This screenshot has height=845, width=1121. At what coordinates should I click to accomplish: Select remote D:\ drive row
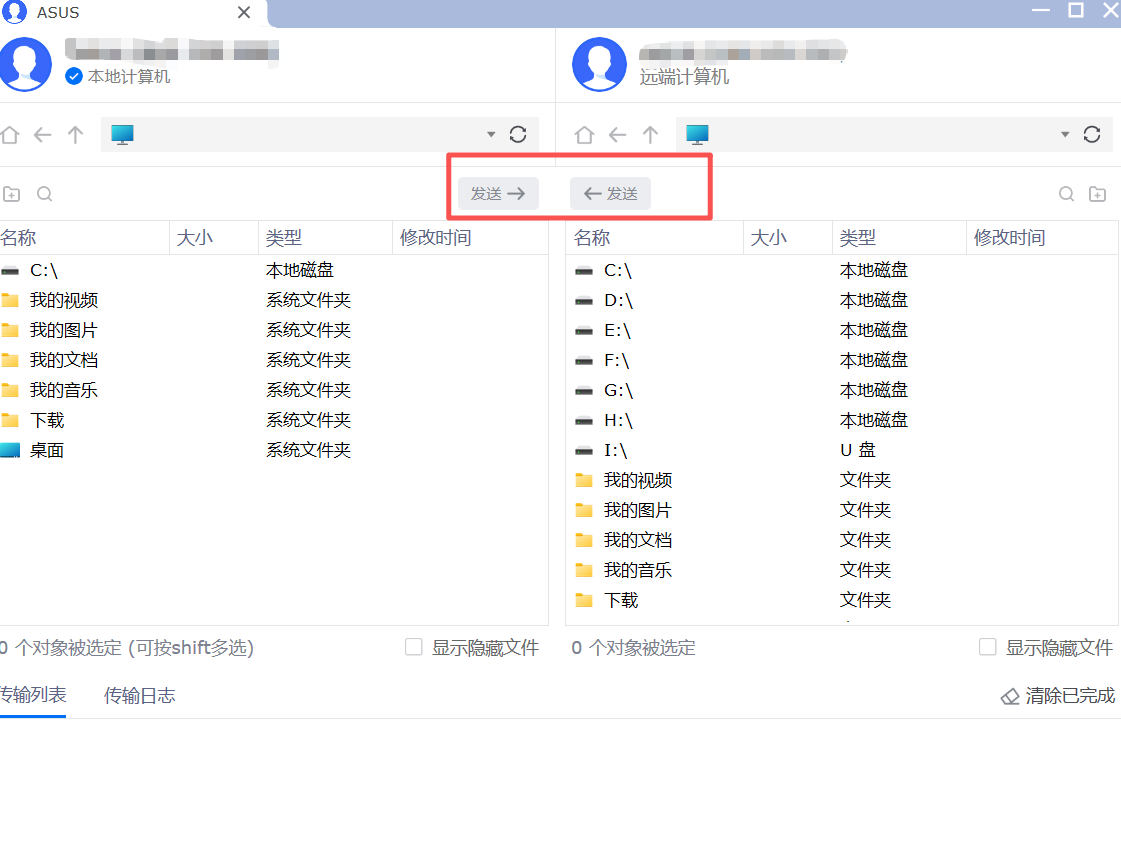tap(842, 300)
